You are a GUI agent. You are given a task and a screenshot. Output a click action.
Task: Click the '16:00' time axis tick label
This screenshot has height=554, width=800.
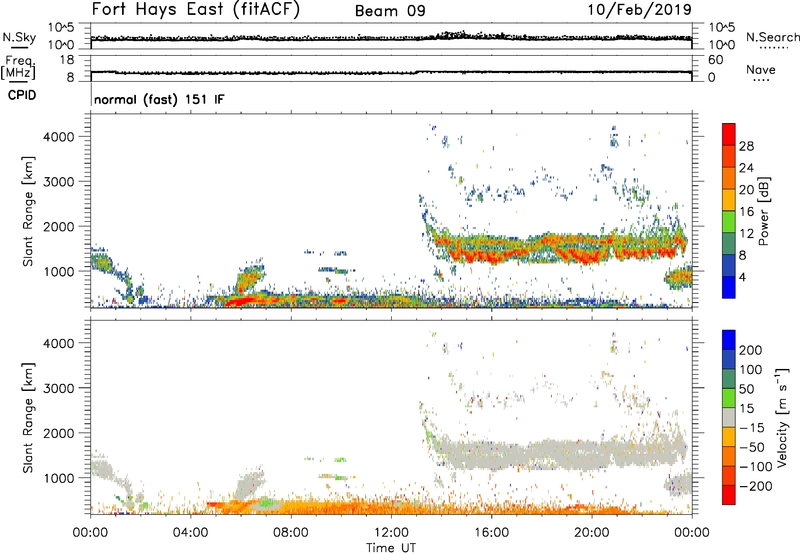click(x=491, y=533)
